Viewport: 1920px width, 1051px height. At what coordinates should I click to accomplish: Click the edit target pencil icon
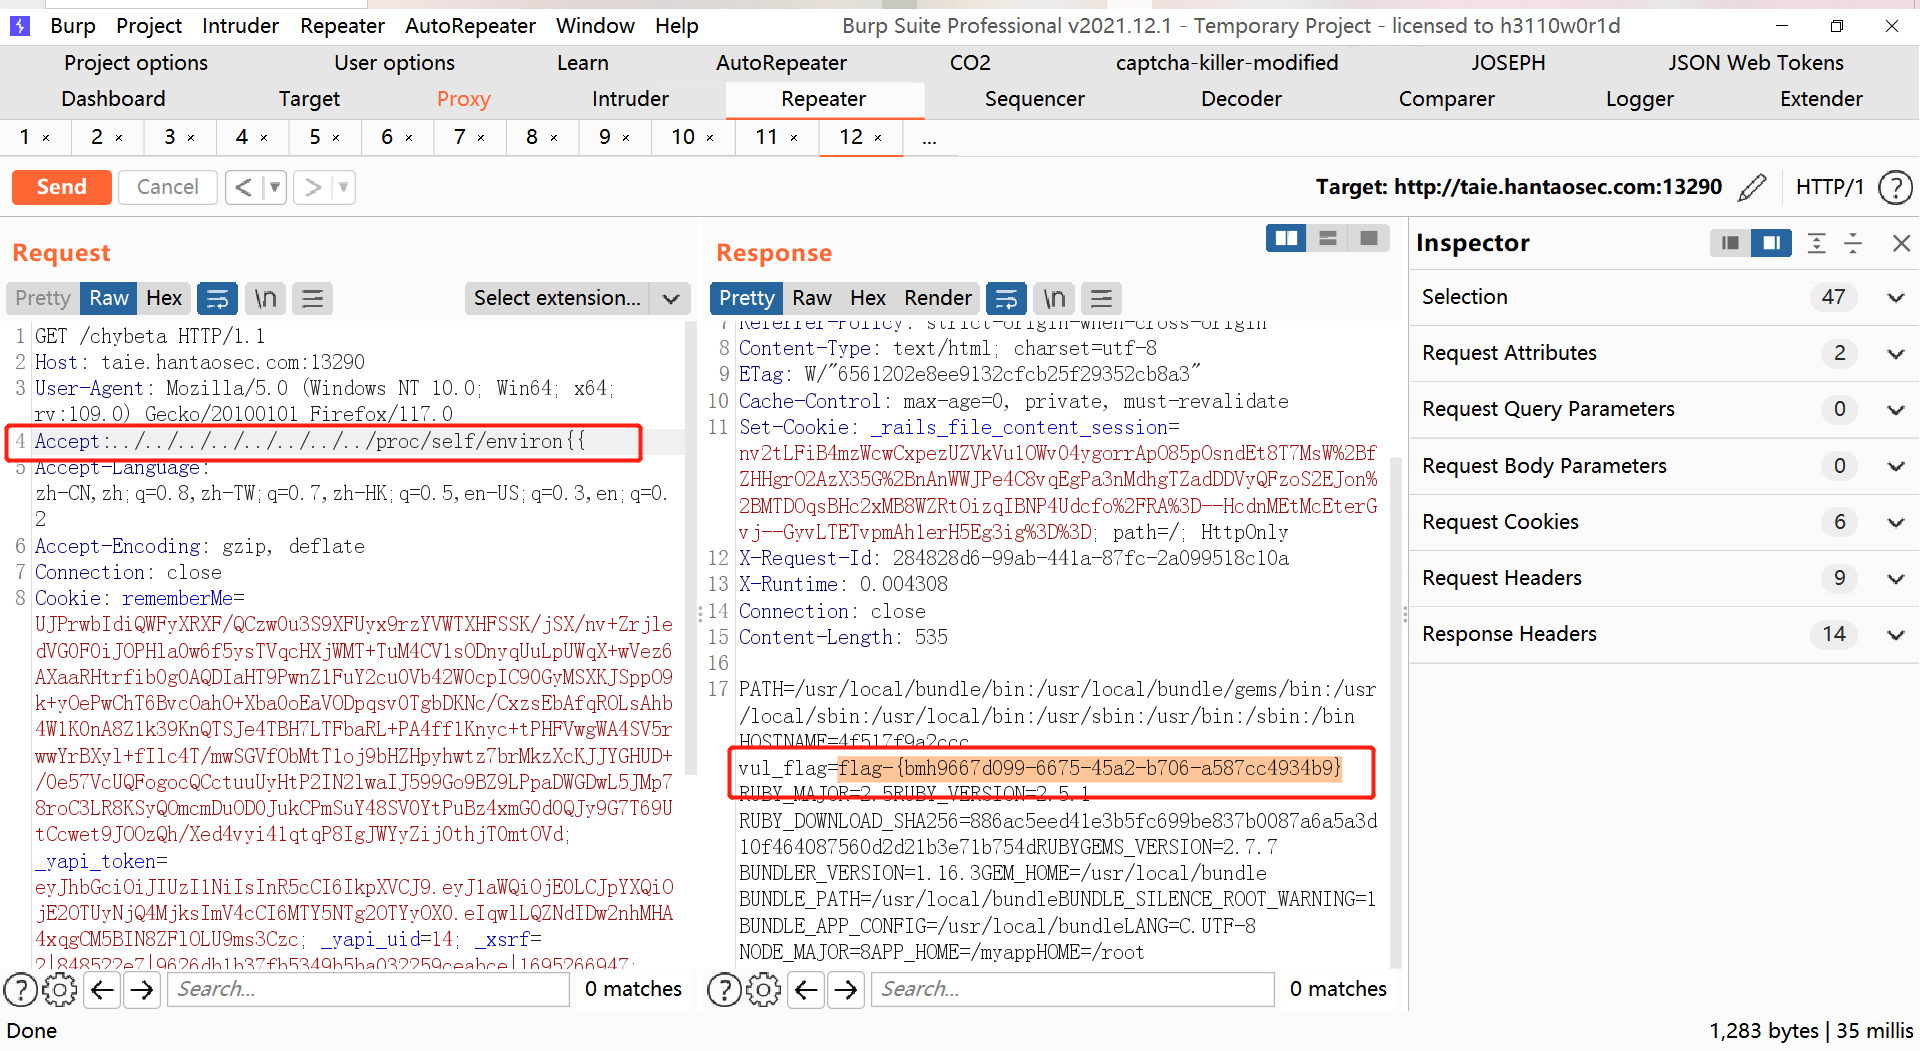[x=1752, y=187]
